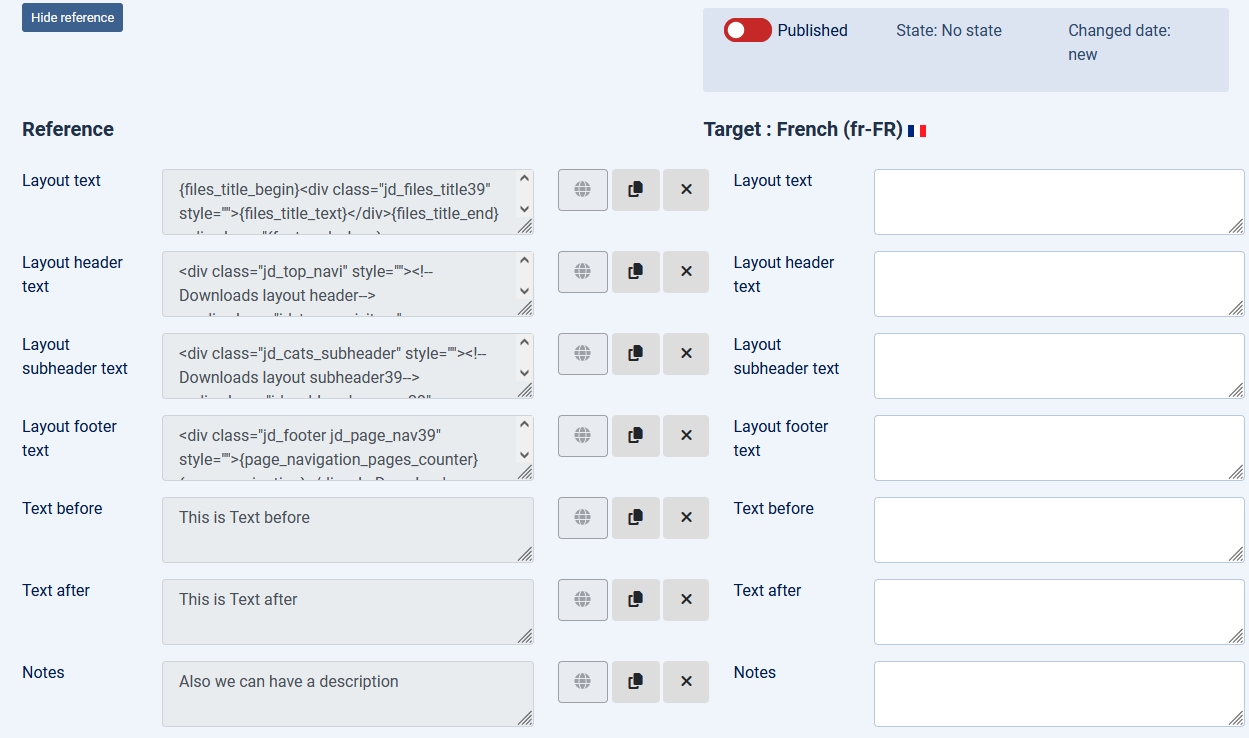
Task: Click scroll-down arrow in reference Layout subheader box
Action: coord(525,373)
